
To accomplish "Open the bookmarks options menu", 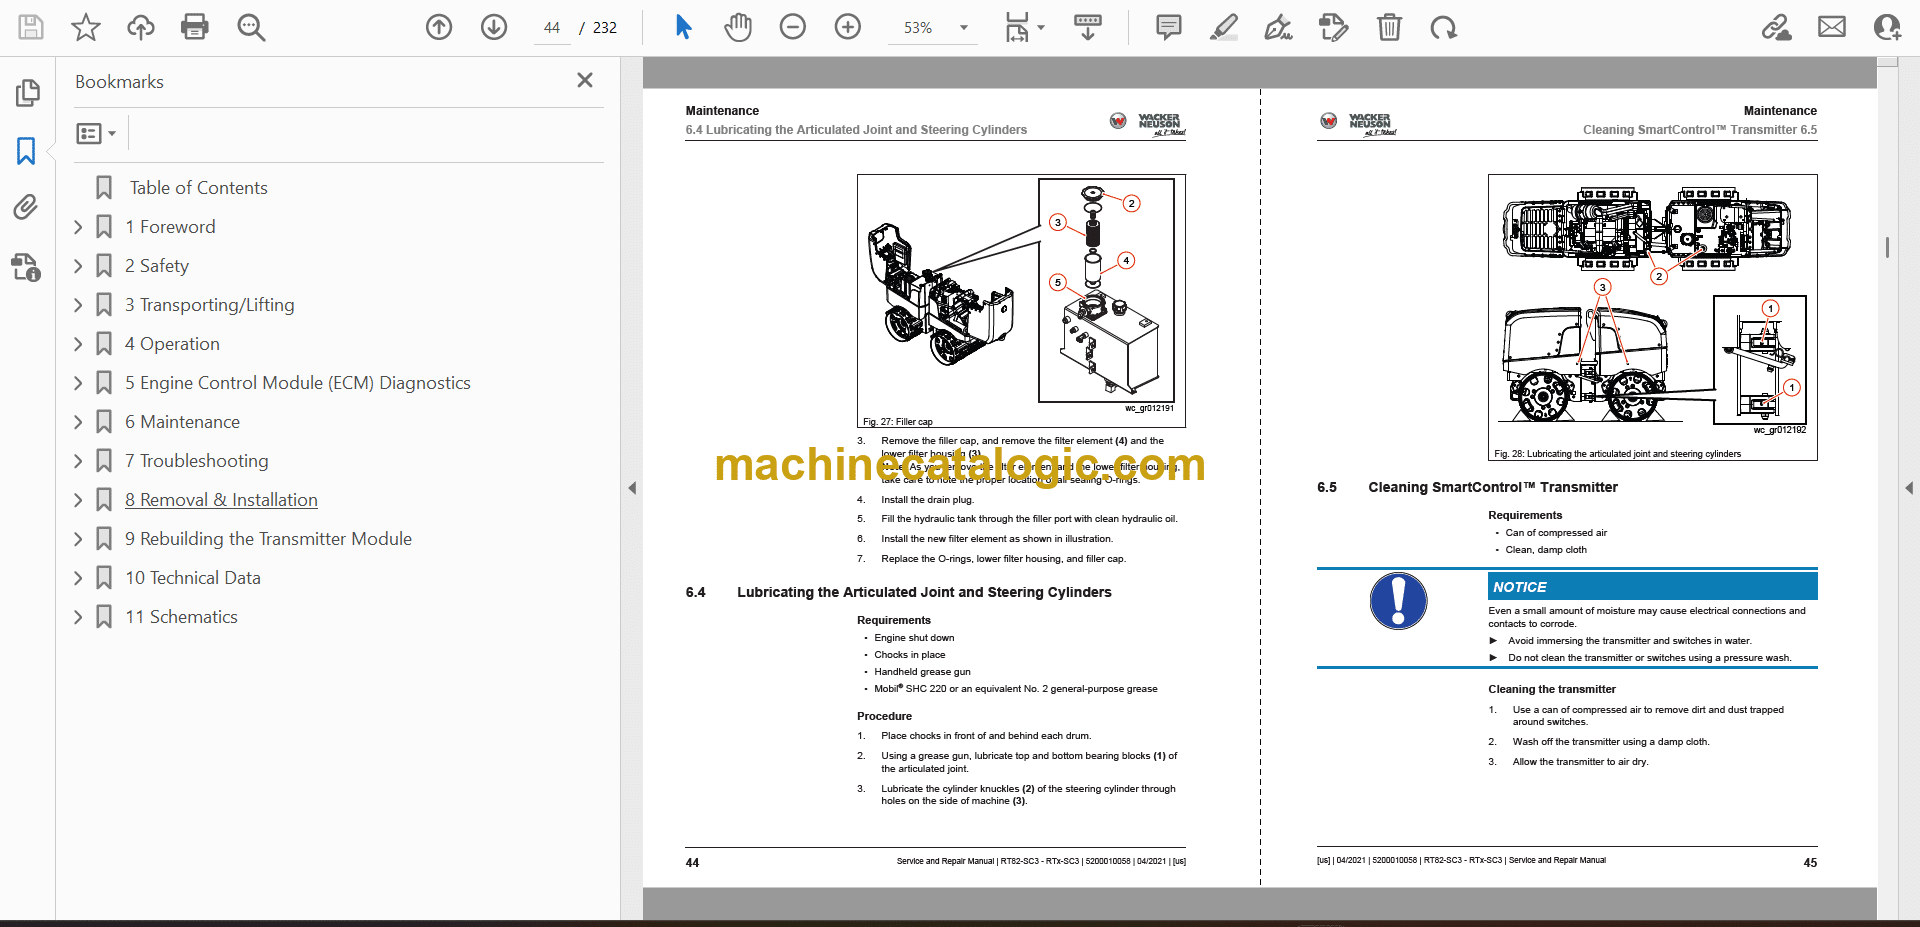I will click(x=96, y=133).
